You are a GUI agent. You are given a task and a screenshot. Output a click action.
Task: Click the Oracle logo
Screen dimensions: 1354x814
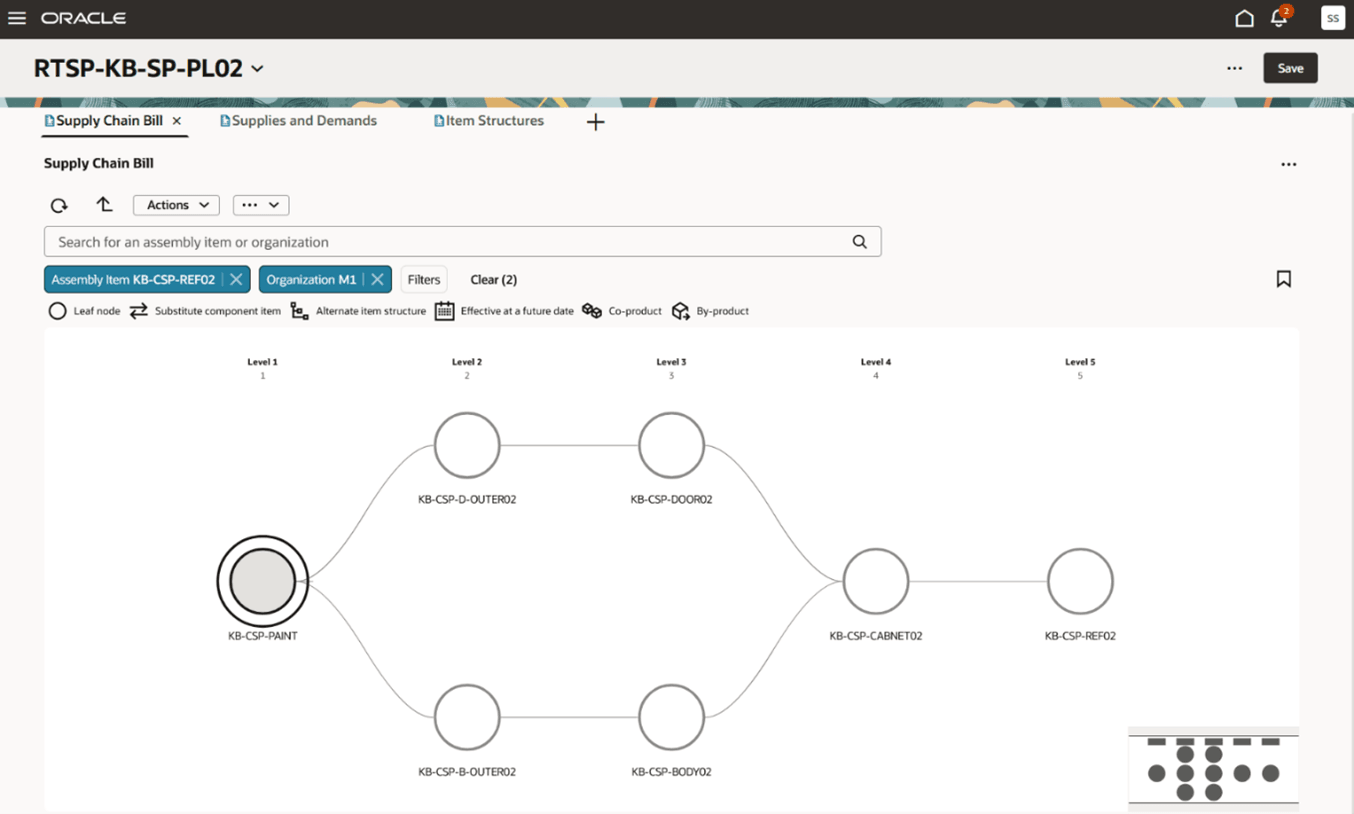click(83, 18)
